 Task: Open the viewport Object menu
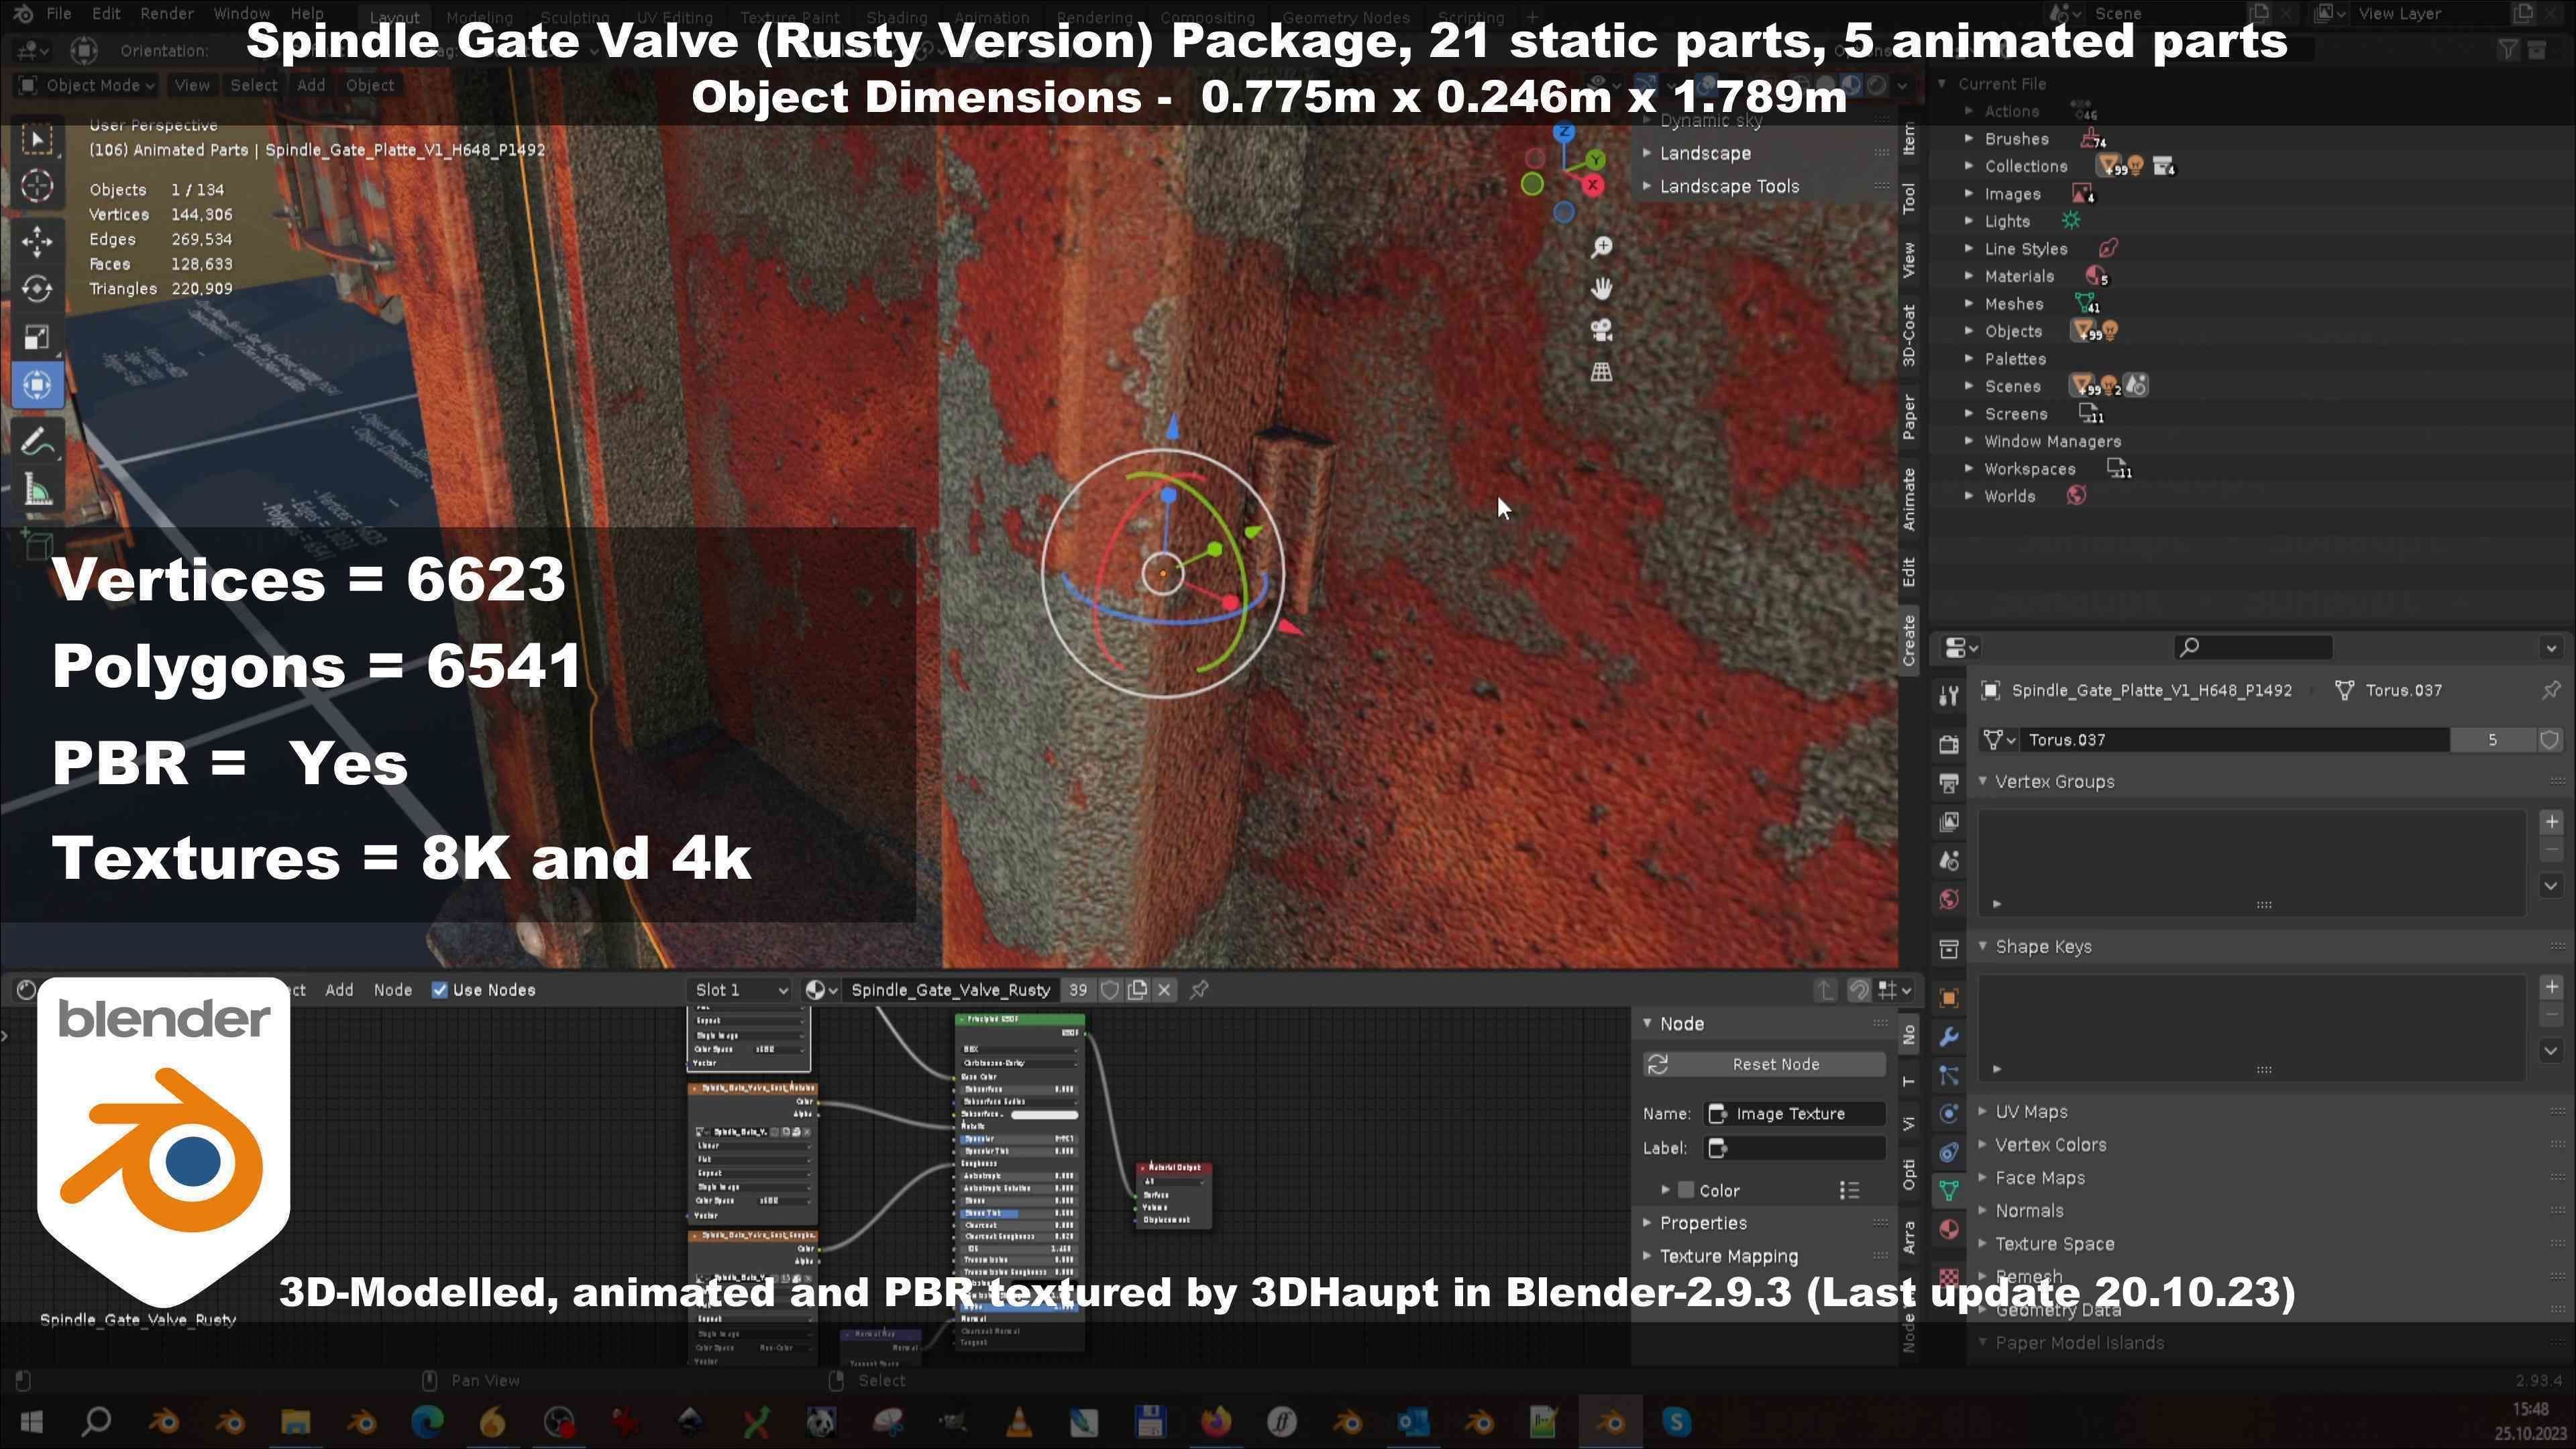[x=370, y=85]
